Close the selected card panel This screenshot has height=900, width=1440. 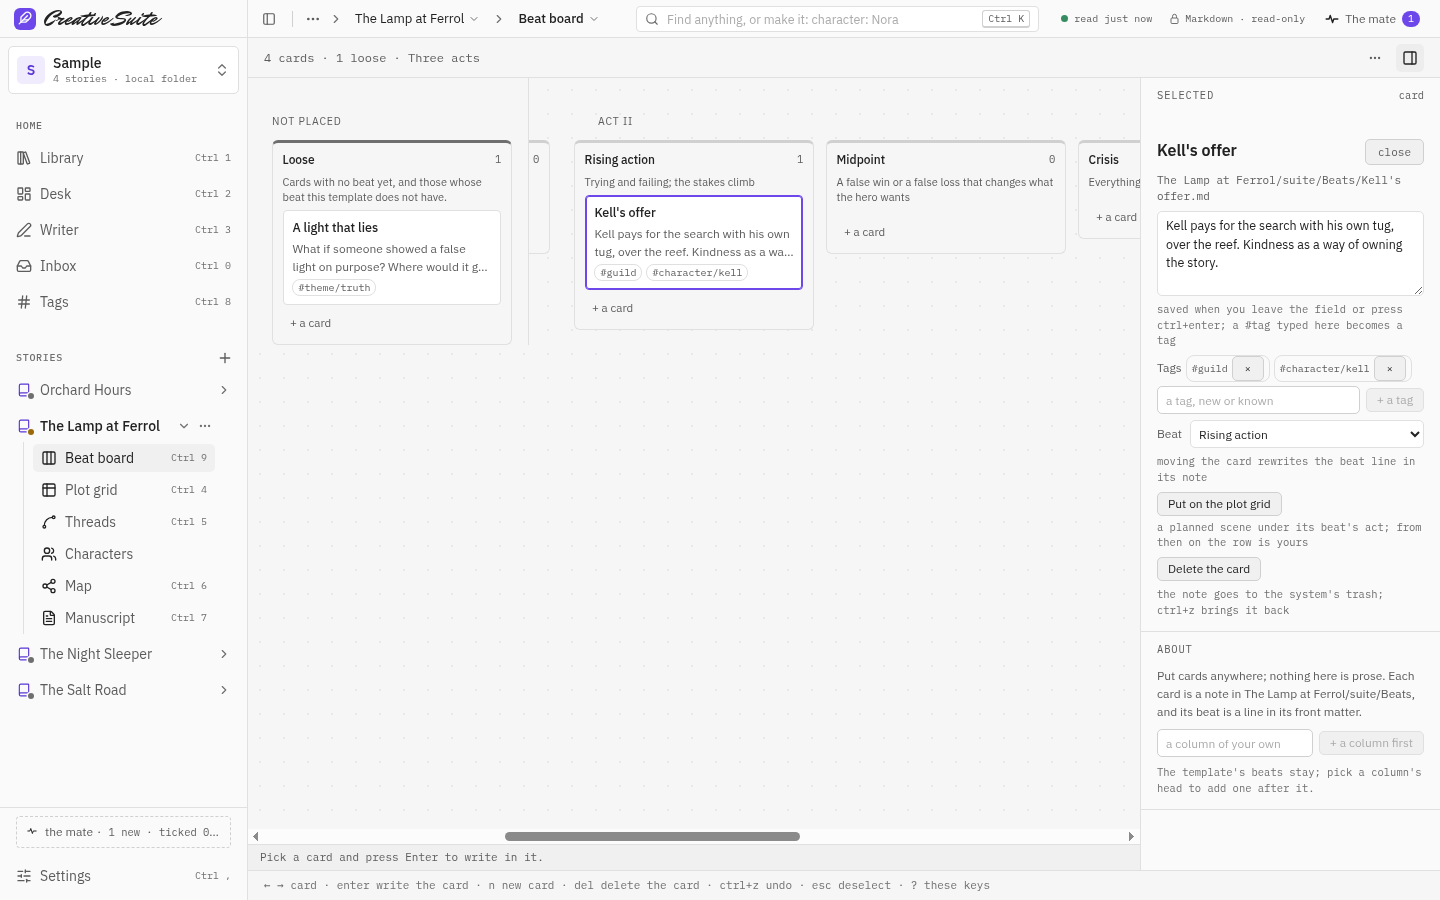click(x=1394, y=152)
